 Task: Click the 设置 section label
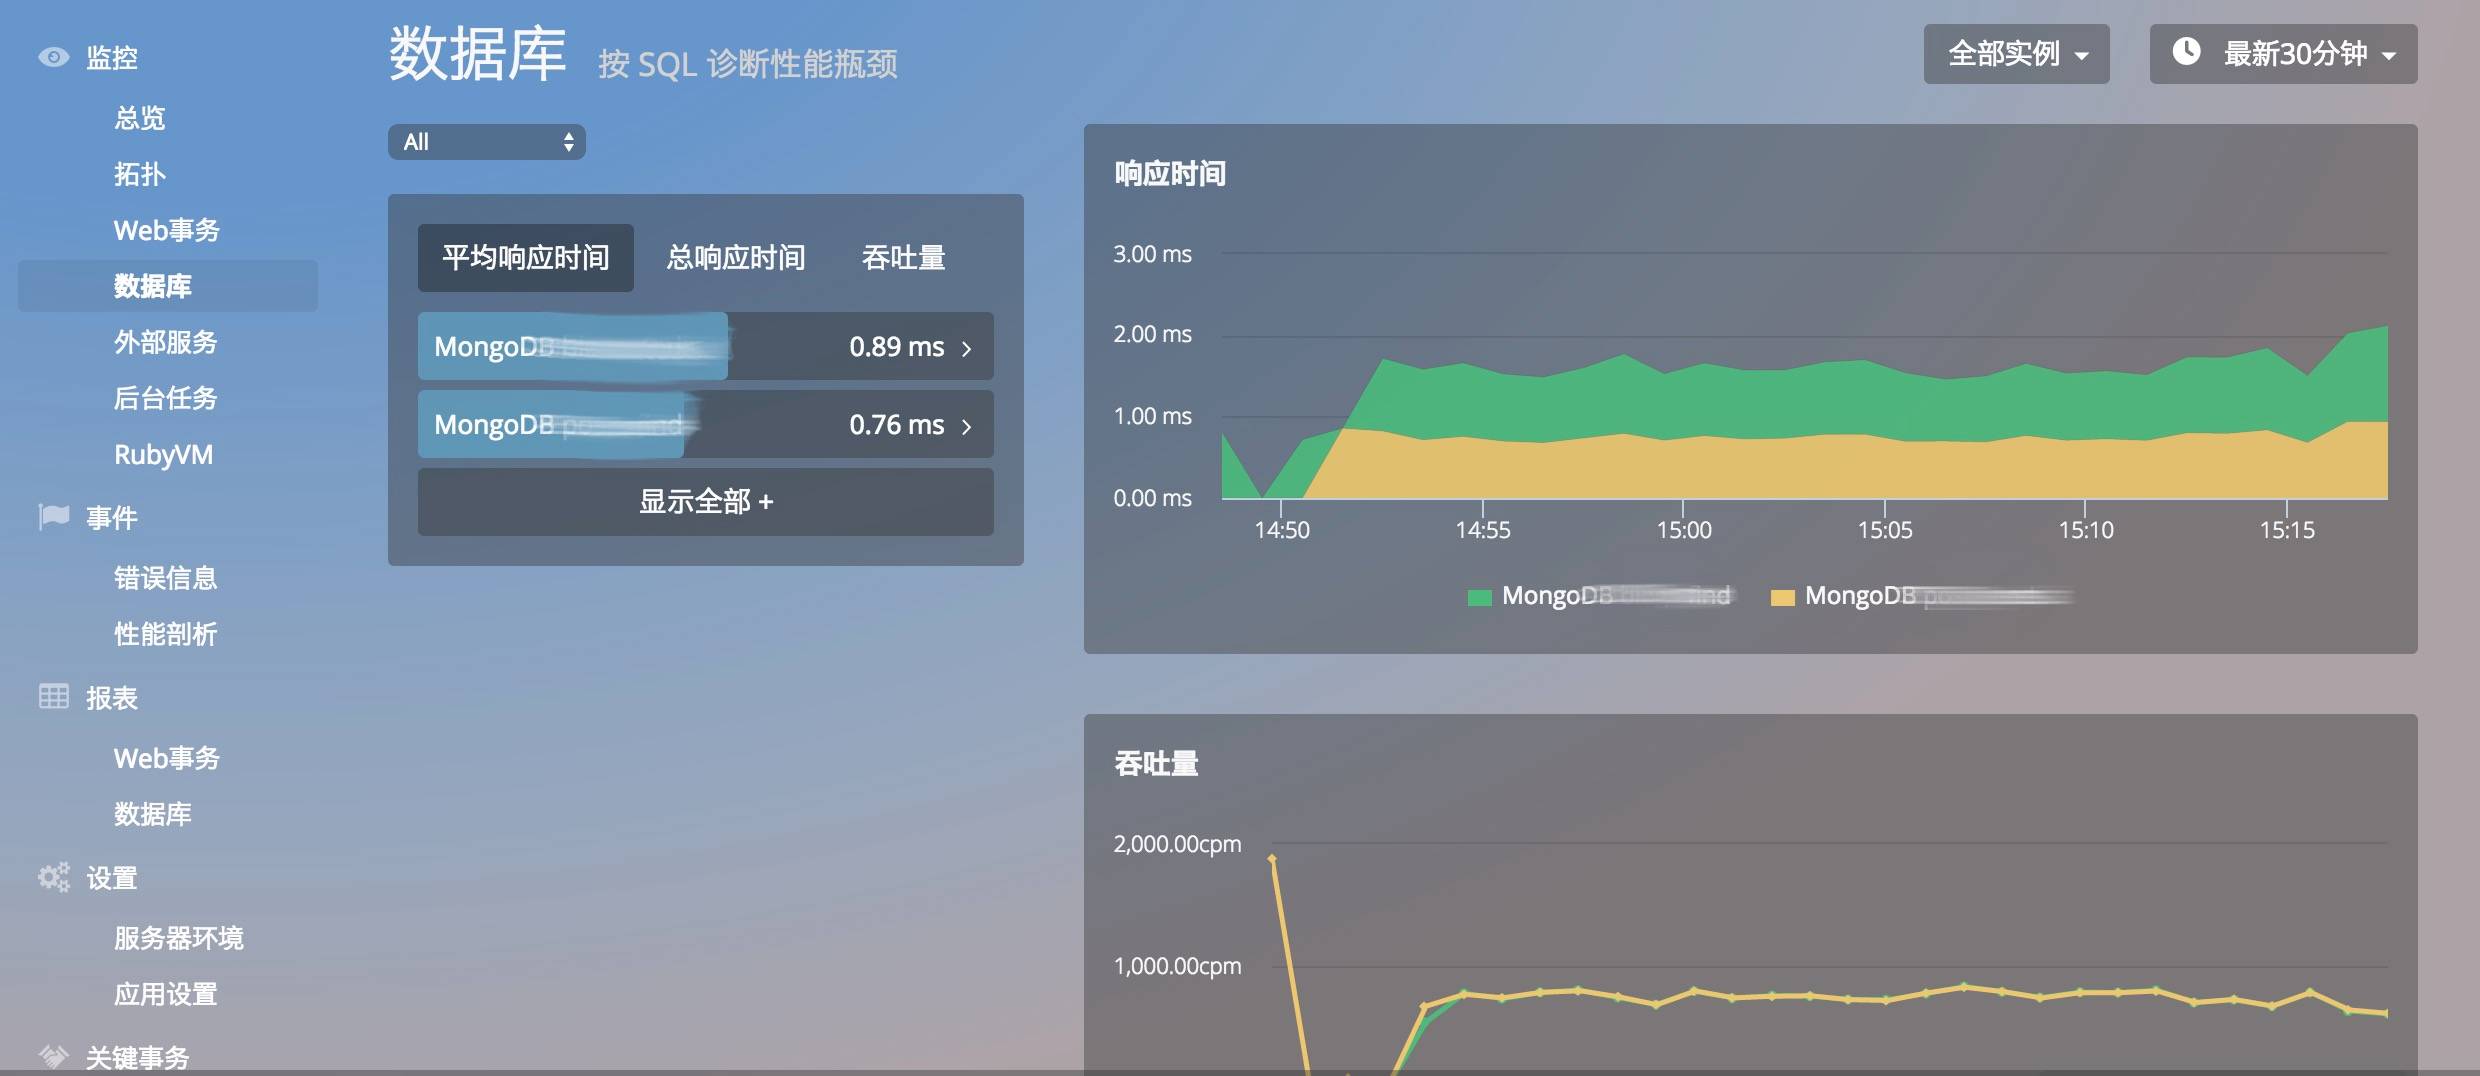click(x=112, y=878)
